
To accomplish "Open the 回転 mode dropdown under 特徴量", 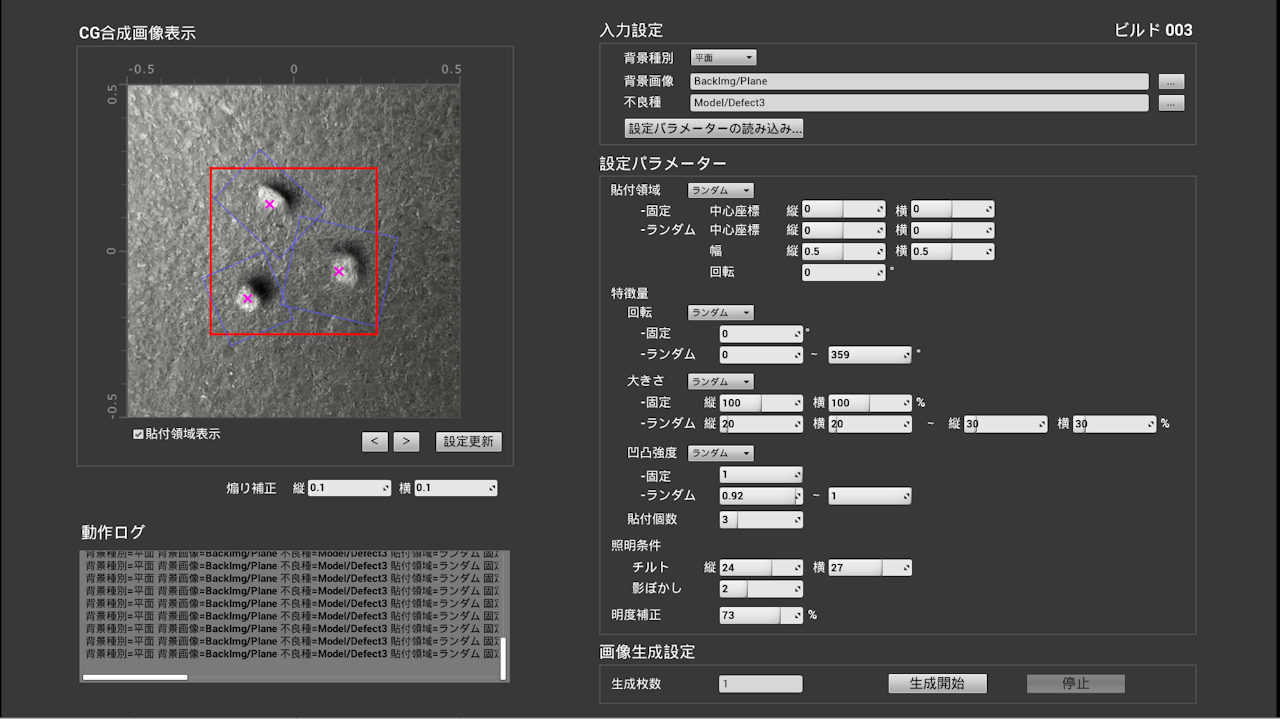I will click(720, 312).
